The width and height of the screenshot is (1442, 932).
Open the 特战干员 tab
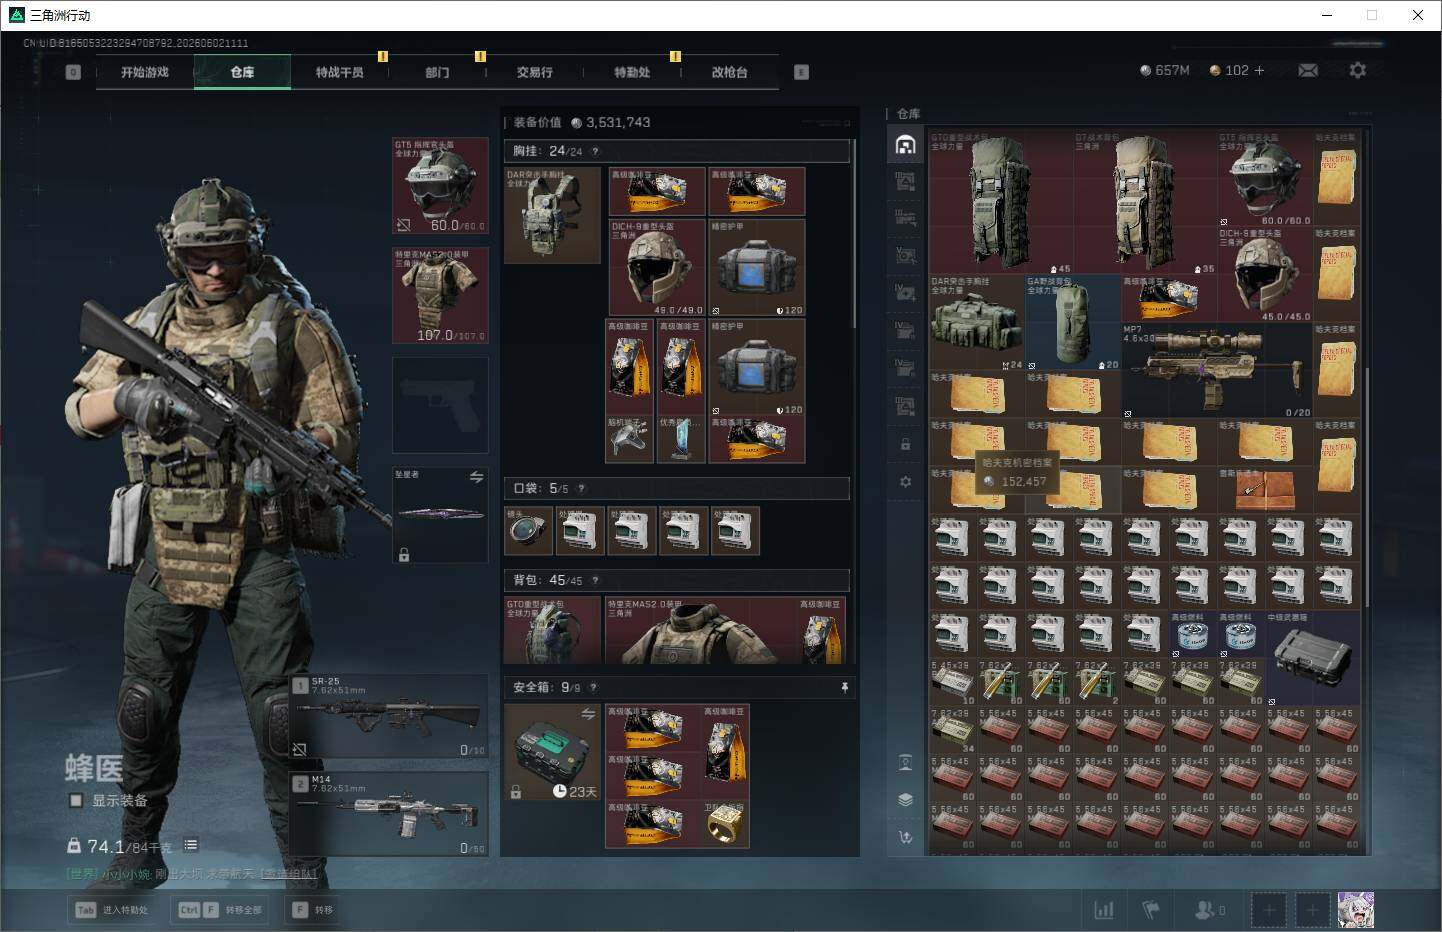[x=340, y=72]
